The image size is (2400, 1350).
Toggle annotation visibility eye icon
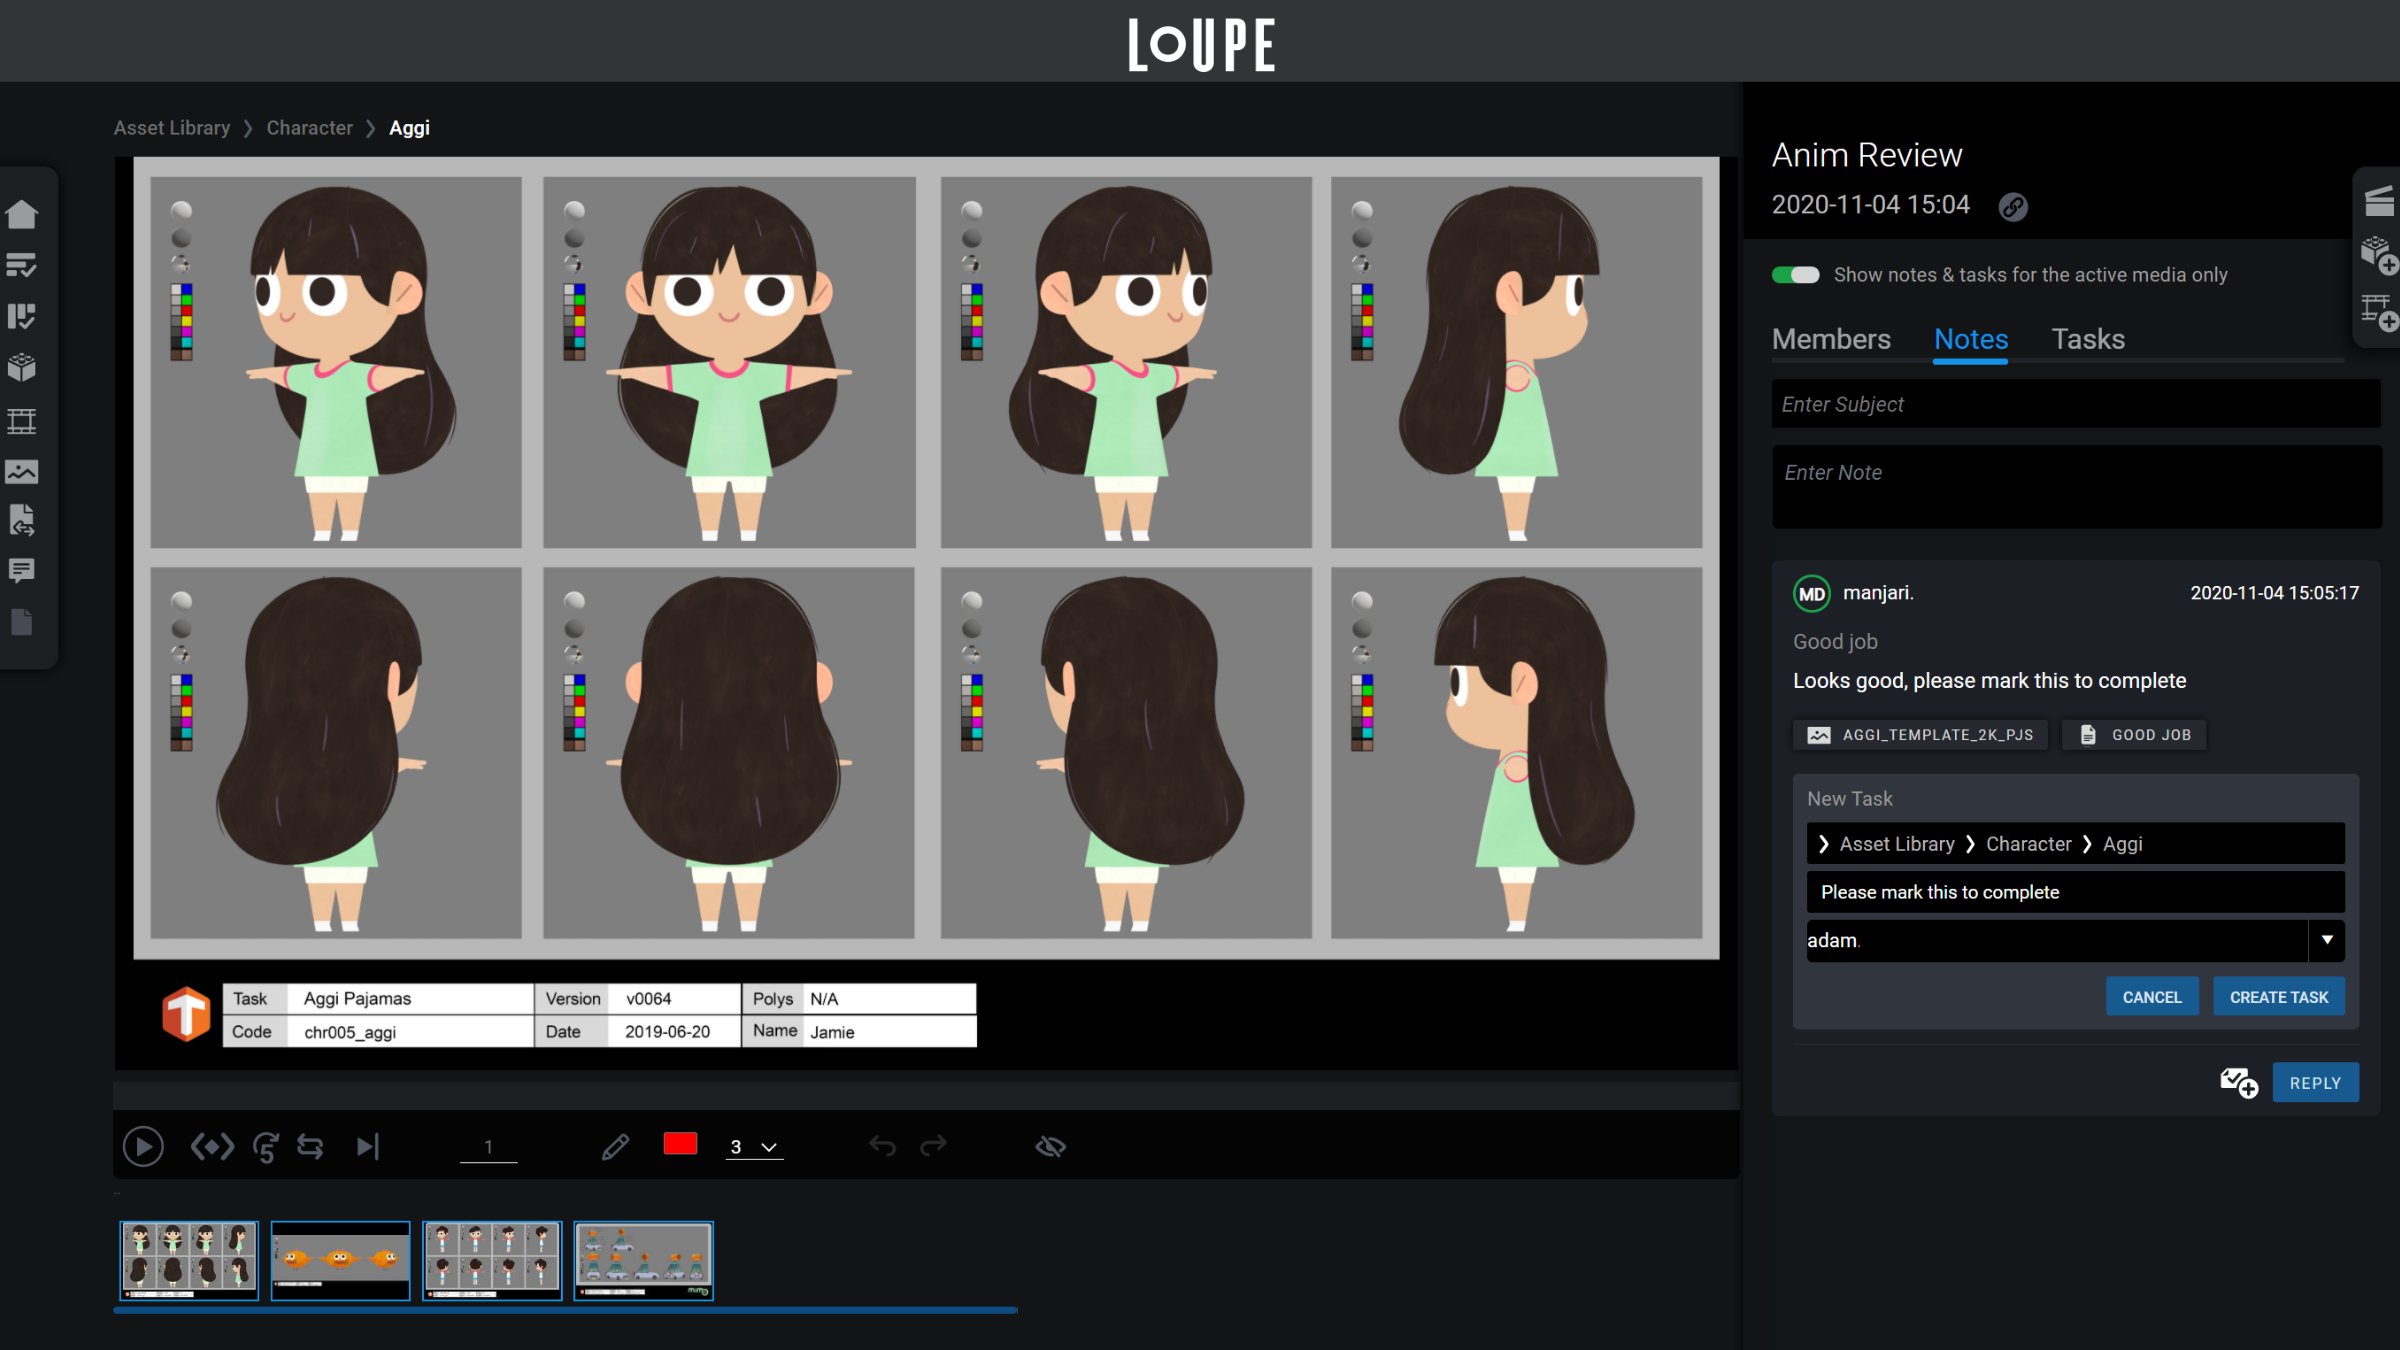pos(1050,1146)
